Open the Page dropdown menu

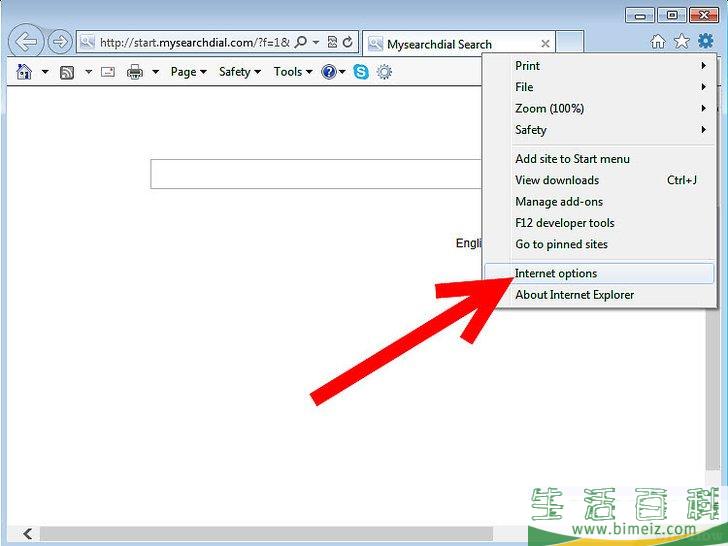188,72
